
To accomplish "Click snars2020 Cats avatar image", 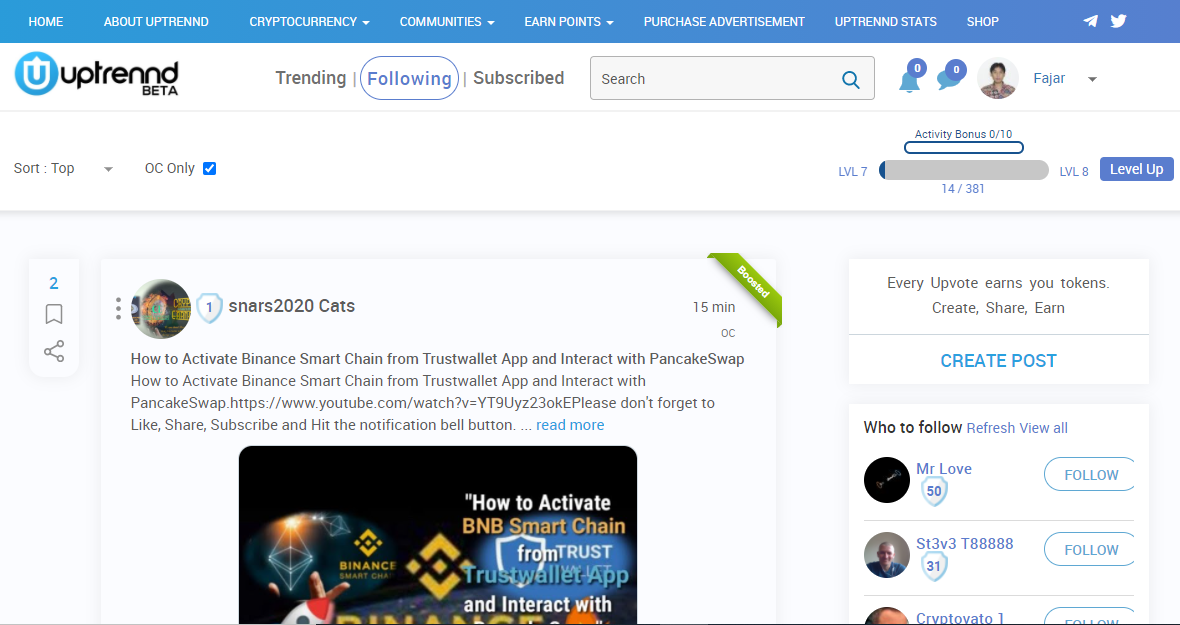I will click(x=161, y=309).
